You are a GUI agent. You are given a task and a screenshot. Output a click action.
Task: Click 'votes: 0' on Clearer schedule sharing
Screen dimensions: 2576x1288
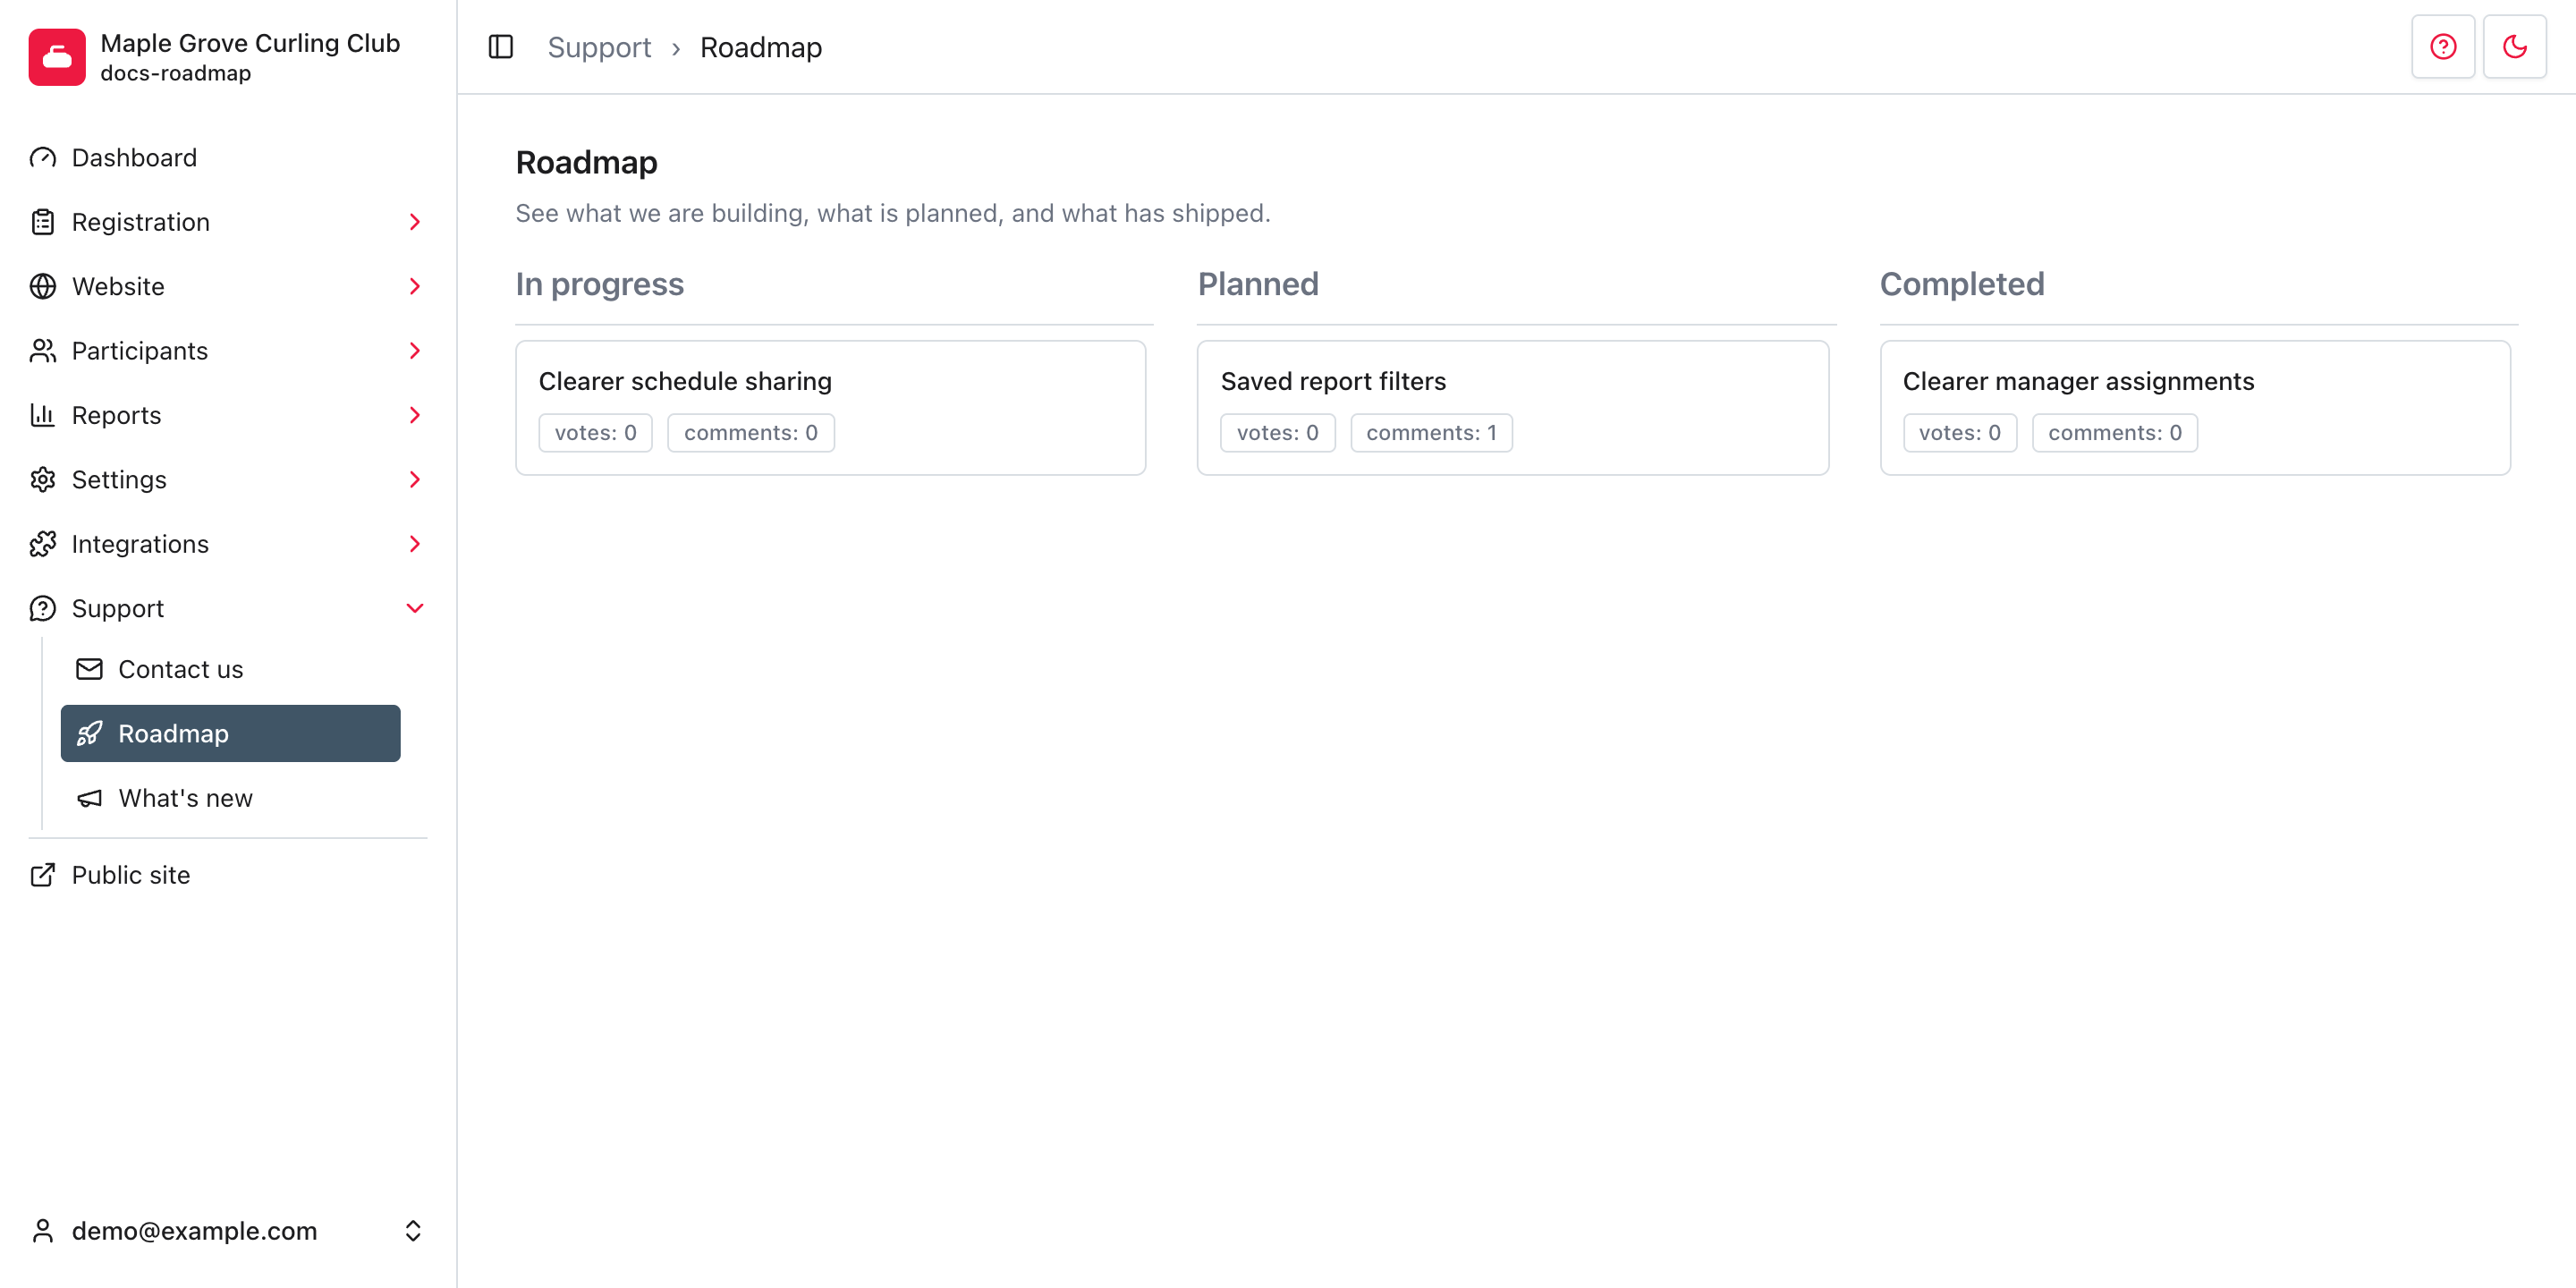(595, 433)
